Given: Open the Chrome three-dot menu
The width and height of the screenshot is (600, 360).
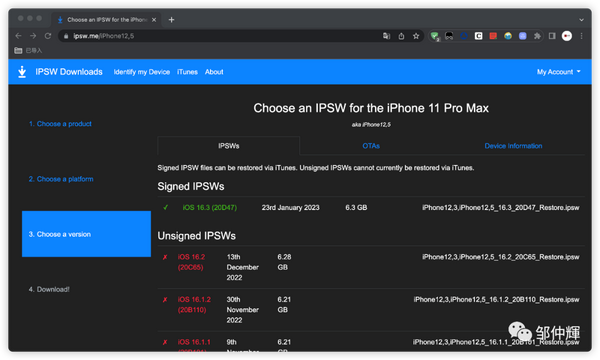Looking at the screenshot, I should (x=581, y=36).
